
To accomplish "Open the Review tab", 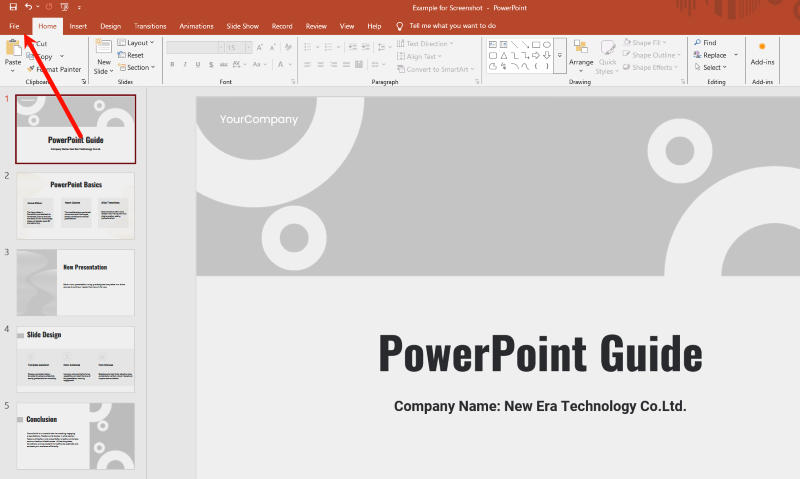I will tap(316, 26).
